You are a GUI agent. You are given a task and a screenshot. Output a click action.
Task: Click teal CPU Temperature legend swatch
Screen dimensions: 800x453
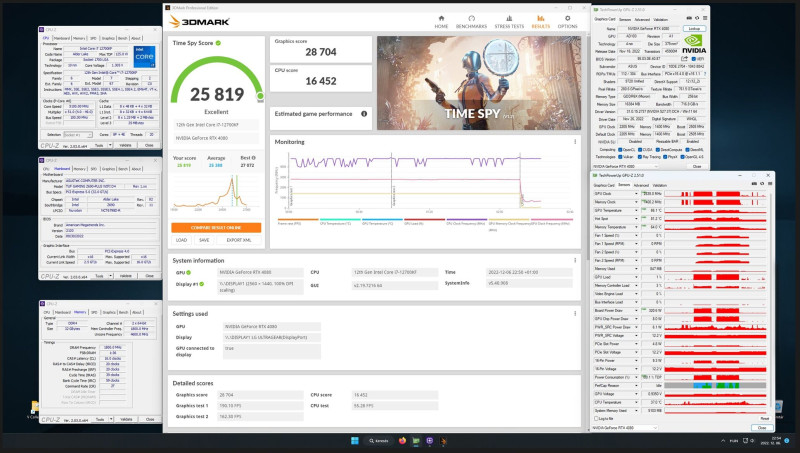click(x=340, y=220)
